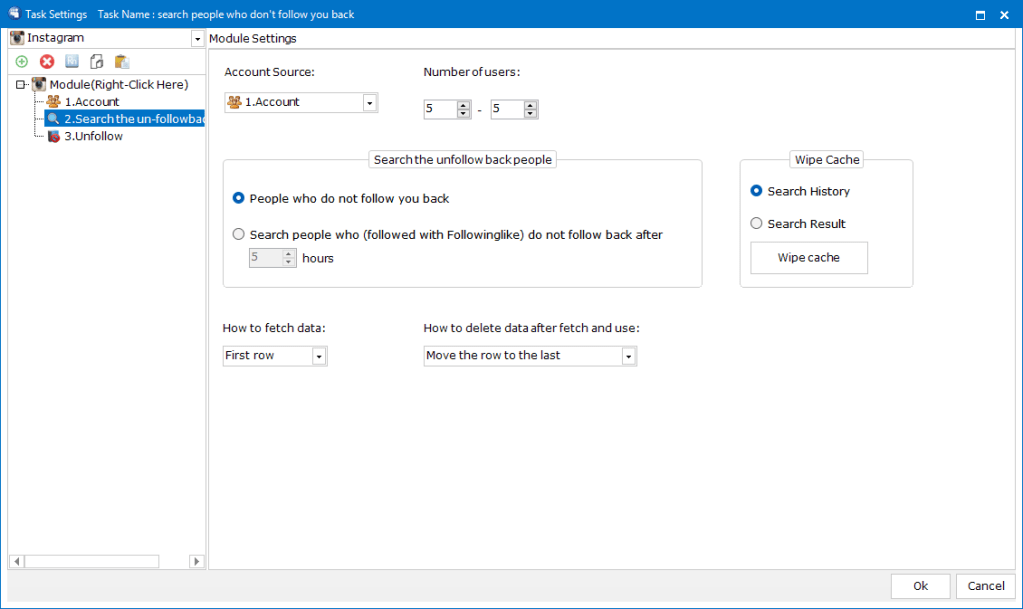Select 'People who do not follow you back'

[x=239, y=199]
